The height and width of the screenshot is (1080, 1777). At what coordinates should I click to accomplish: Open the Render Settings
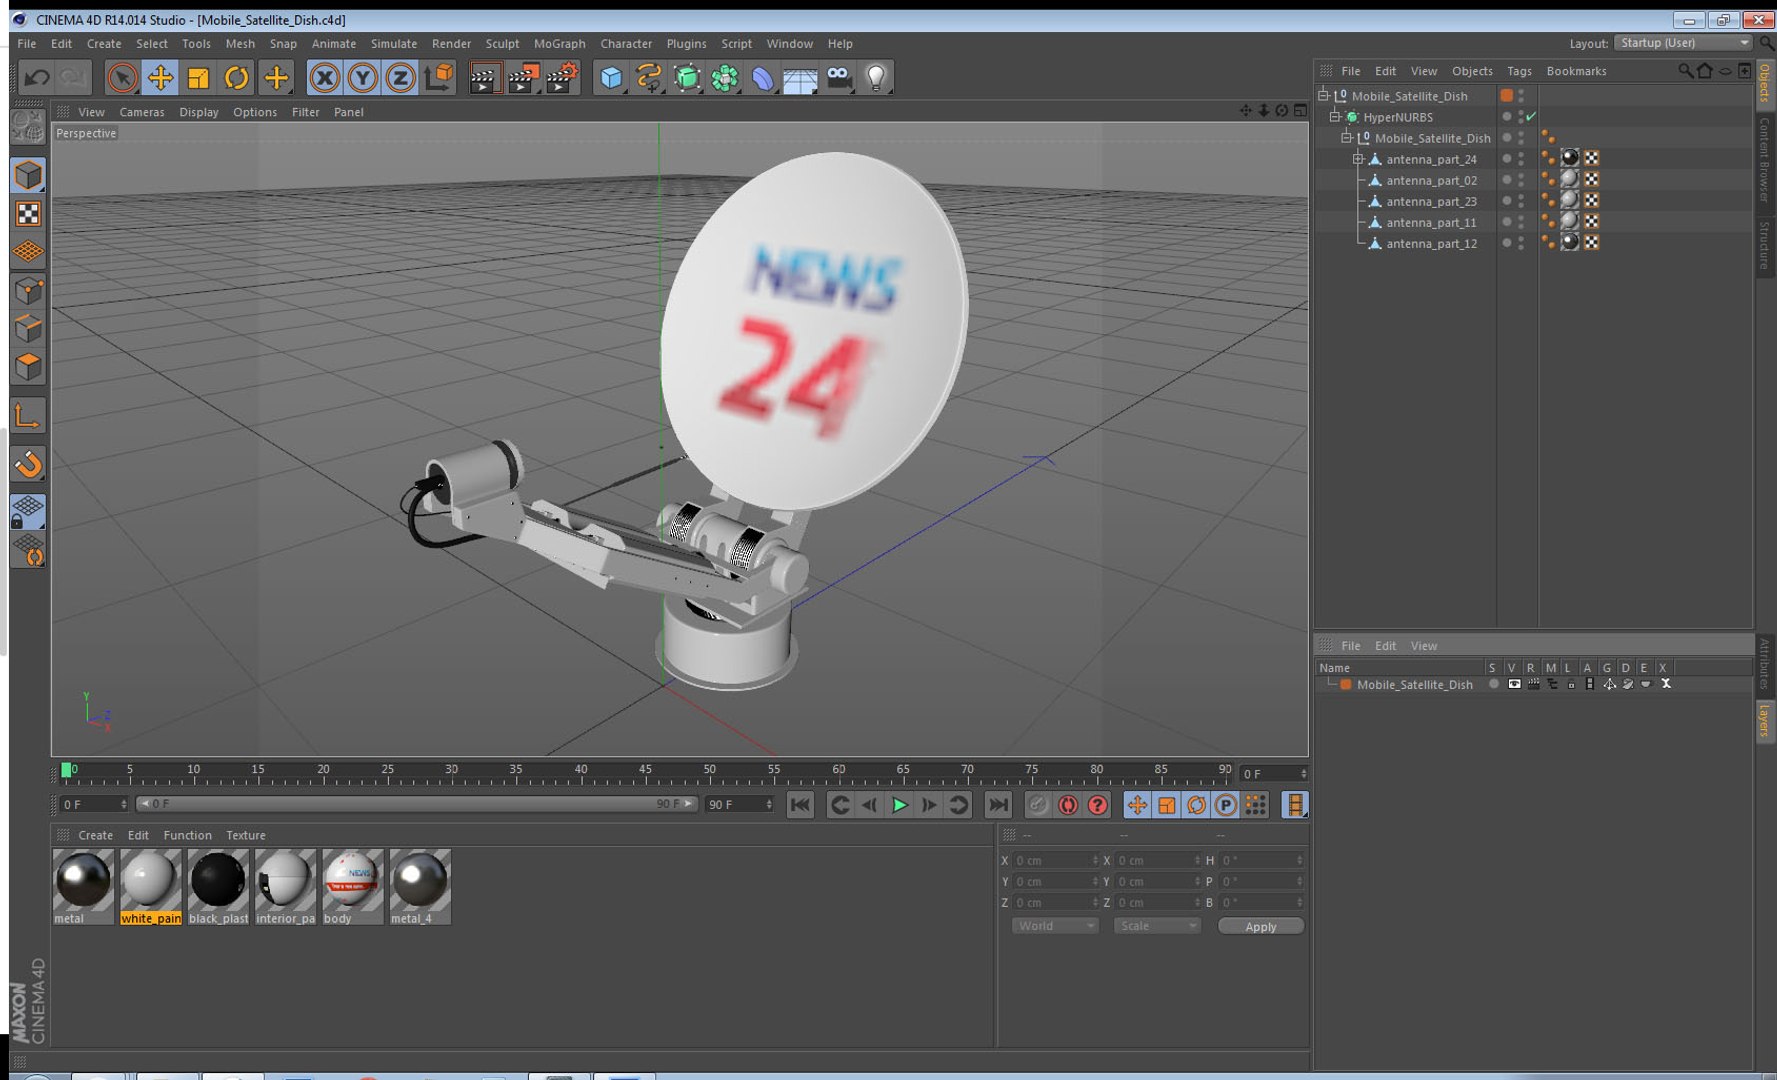[x=562, y=77]
